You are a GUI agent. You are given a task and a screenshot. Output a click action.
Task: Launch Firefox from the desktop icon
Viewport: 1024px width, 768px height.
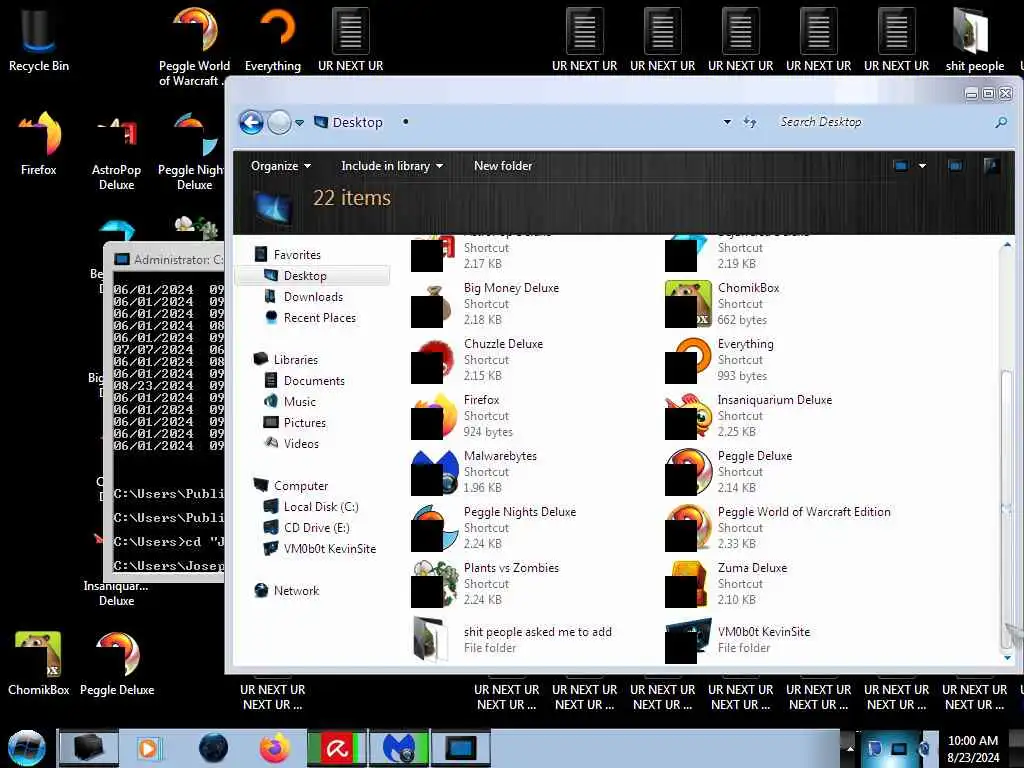[x=39, y=144]
